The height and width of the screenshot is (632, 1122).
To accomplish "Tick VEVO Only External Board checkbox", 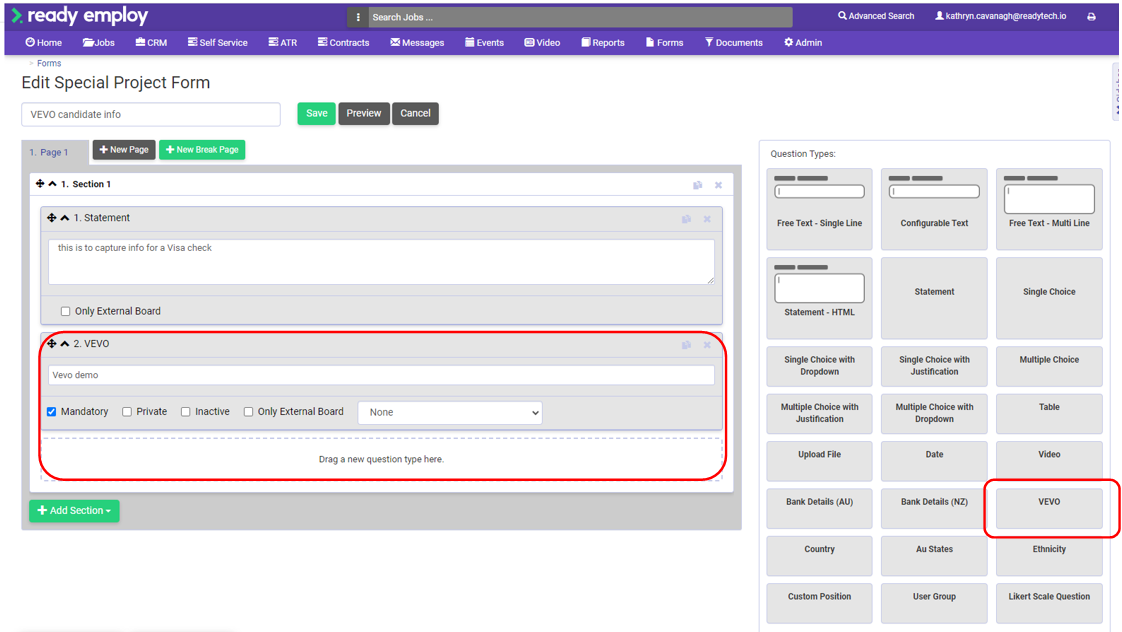I will click(x=248, y=412).
